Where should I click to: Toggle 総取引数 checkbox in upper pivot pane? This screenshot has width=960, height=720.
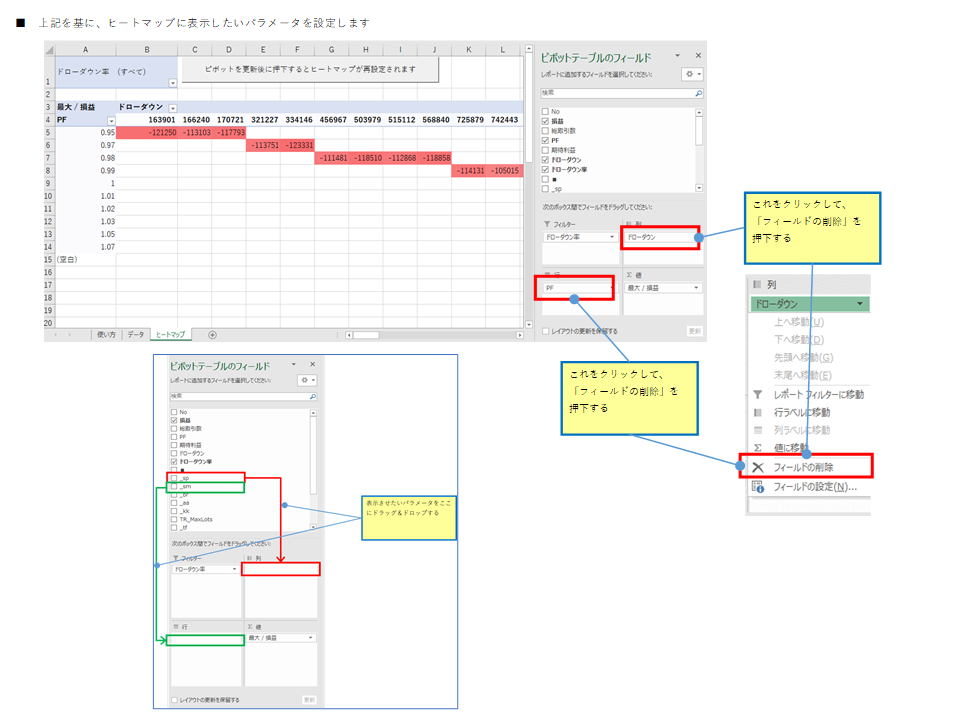click(x=546, y=131)
